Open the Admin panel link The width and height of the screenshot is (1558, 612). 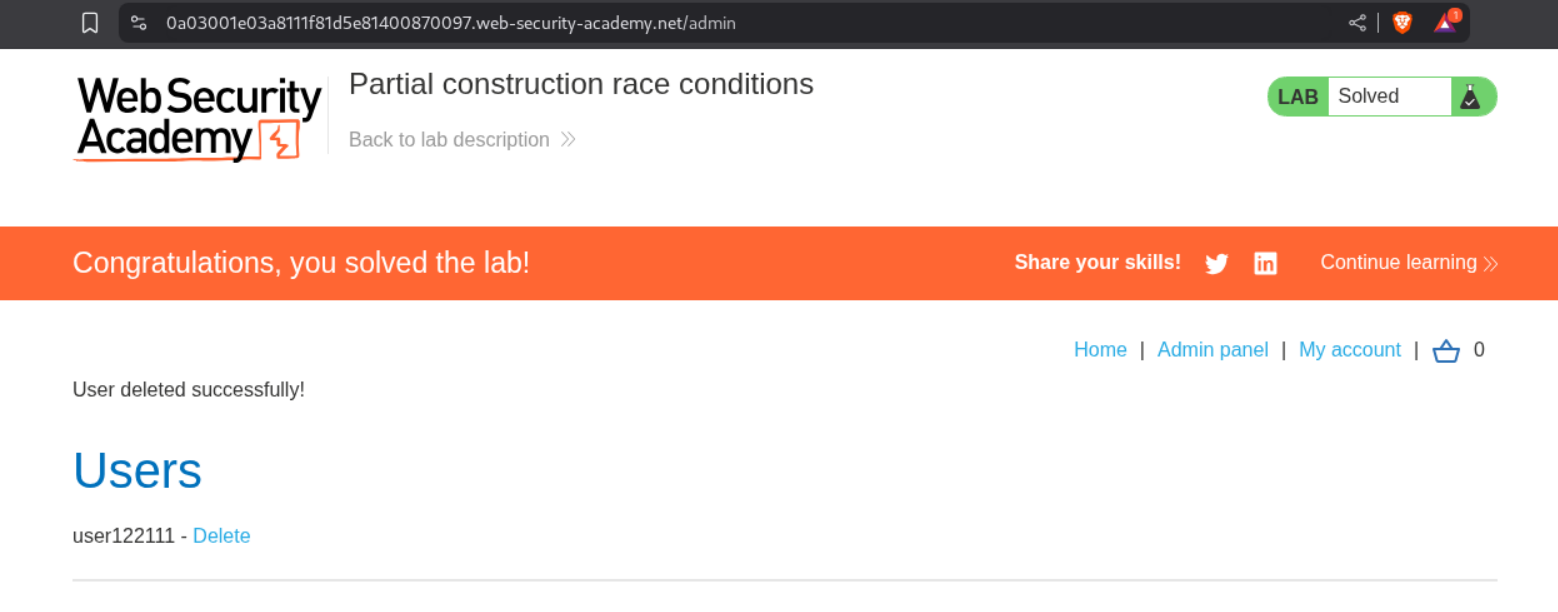tap(1212, 350)
